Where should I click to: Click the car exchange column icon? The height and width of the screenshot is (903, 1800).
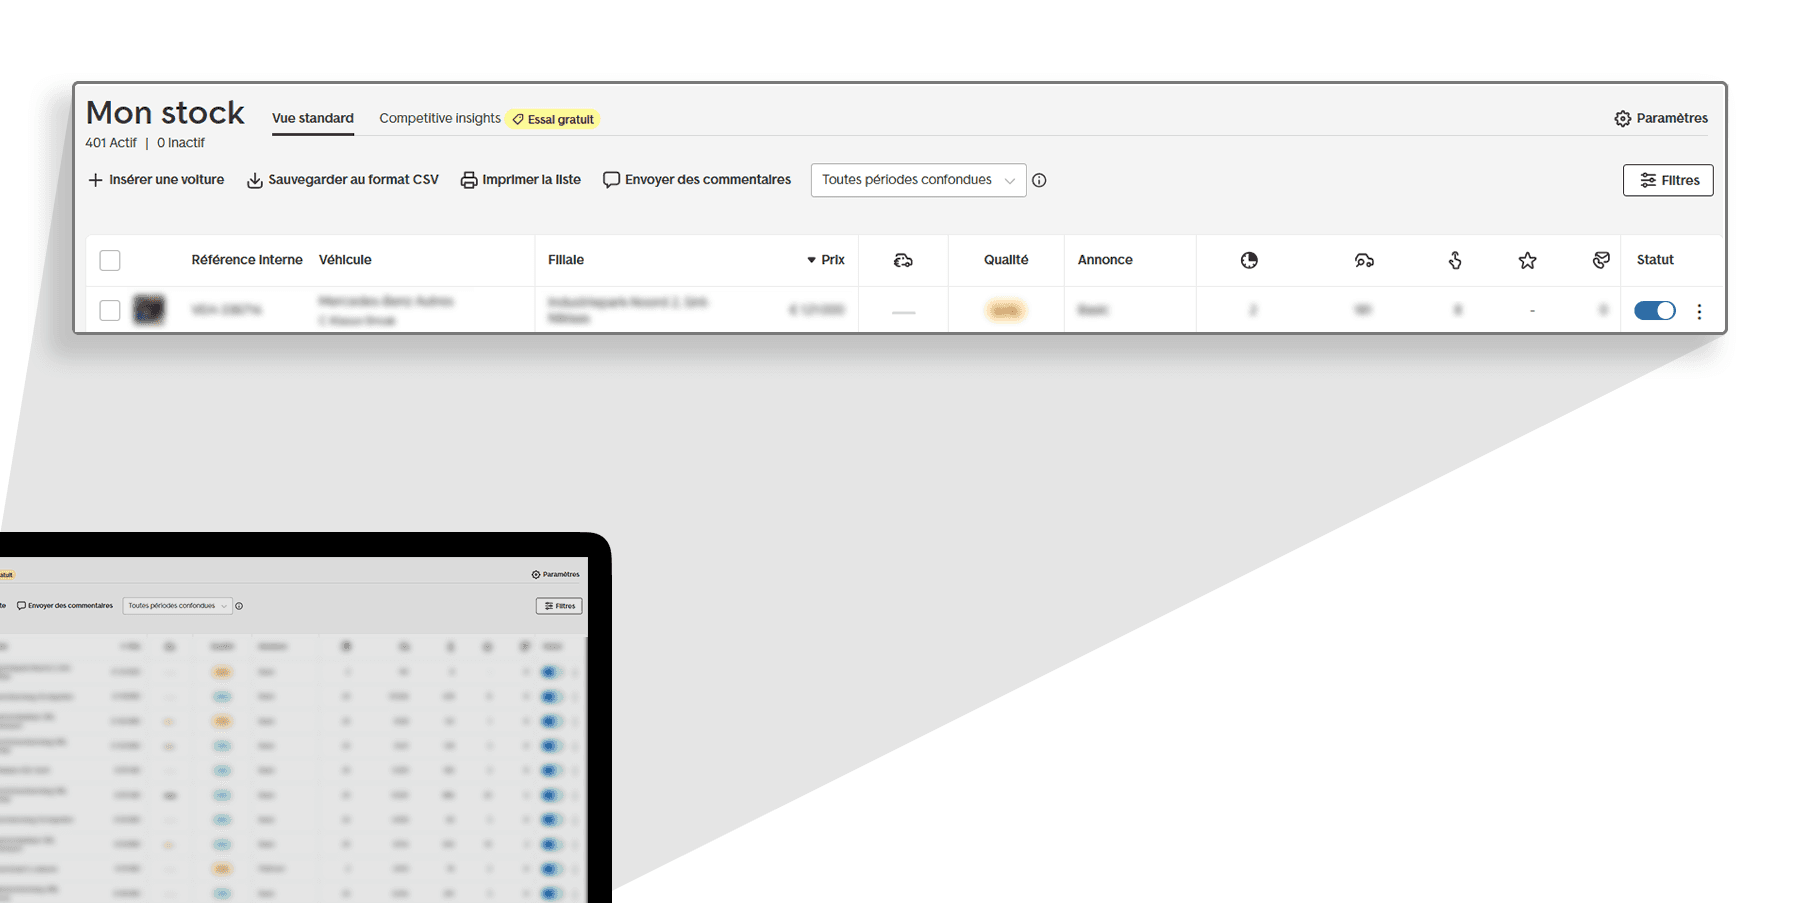[903, 260]
